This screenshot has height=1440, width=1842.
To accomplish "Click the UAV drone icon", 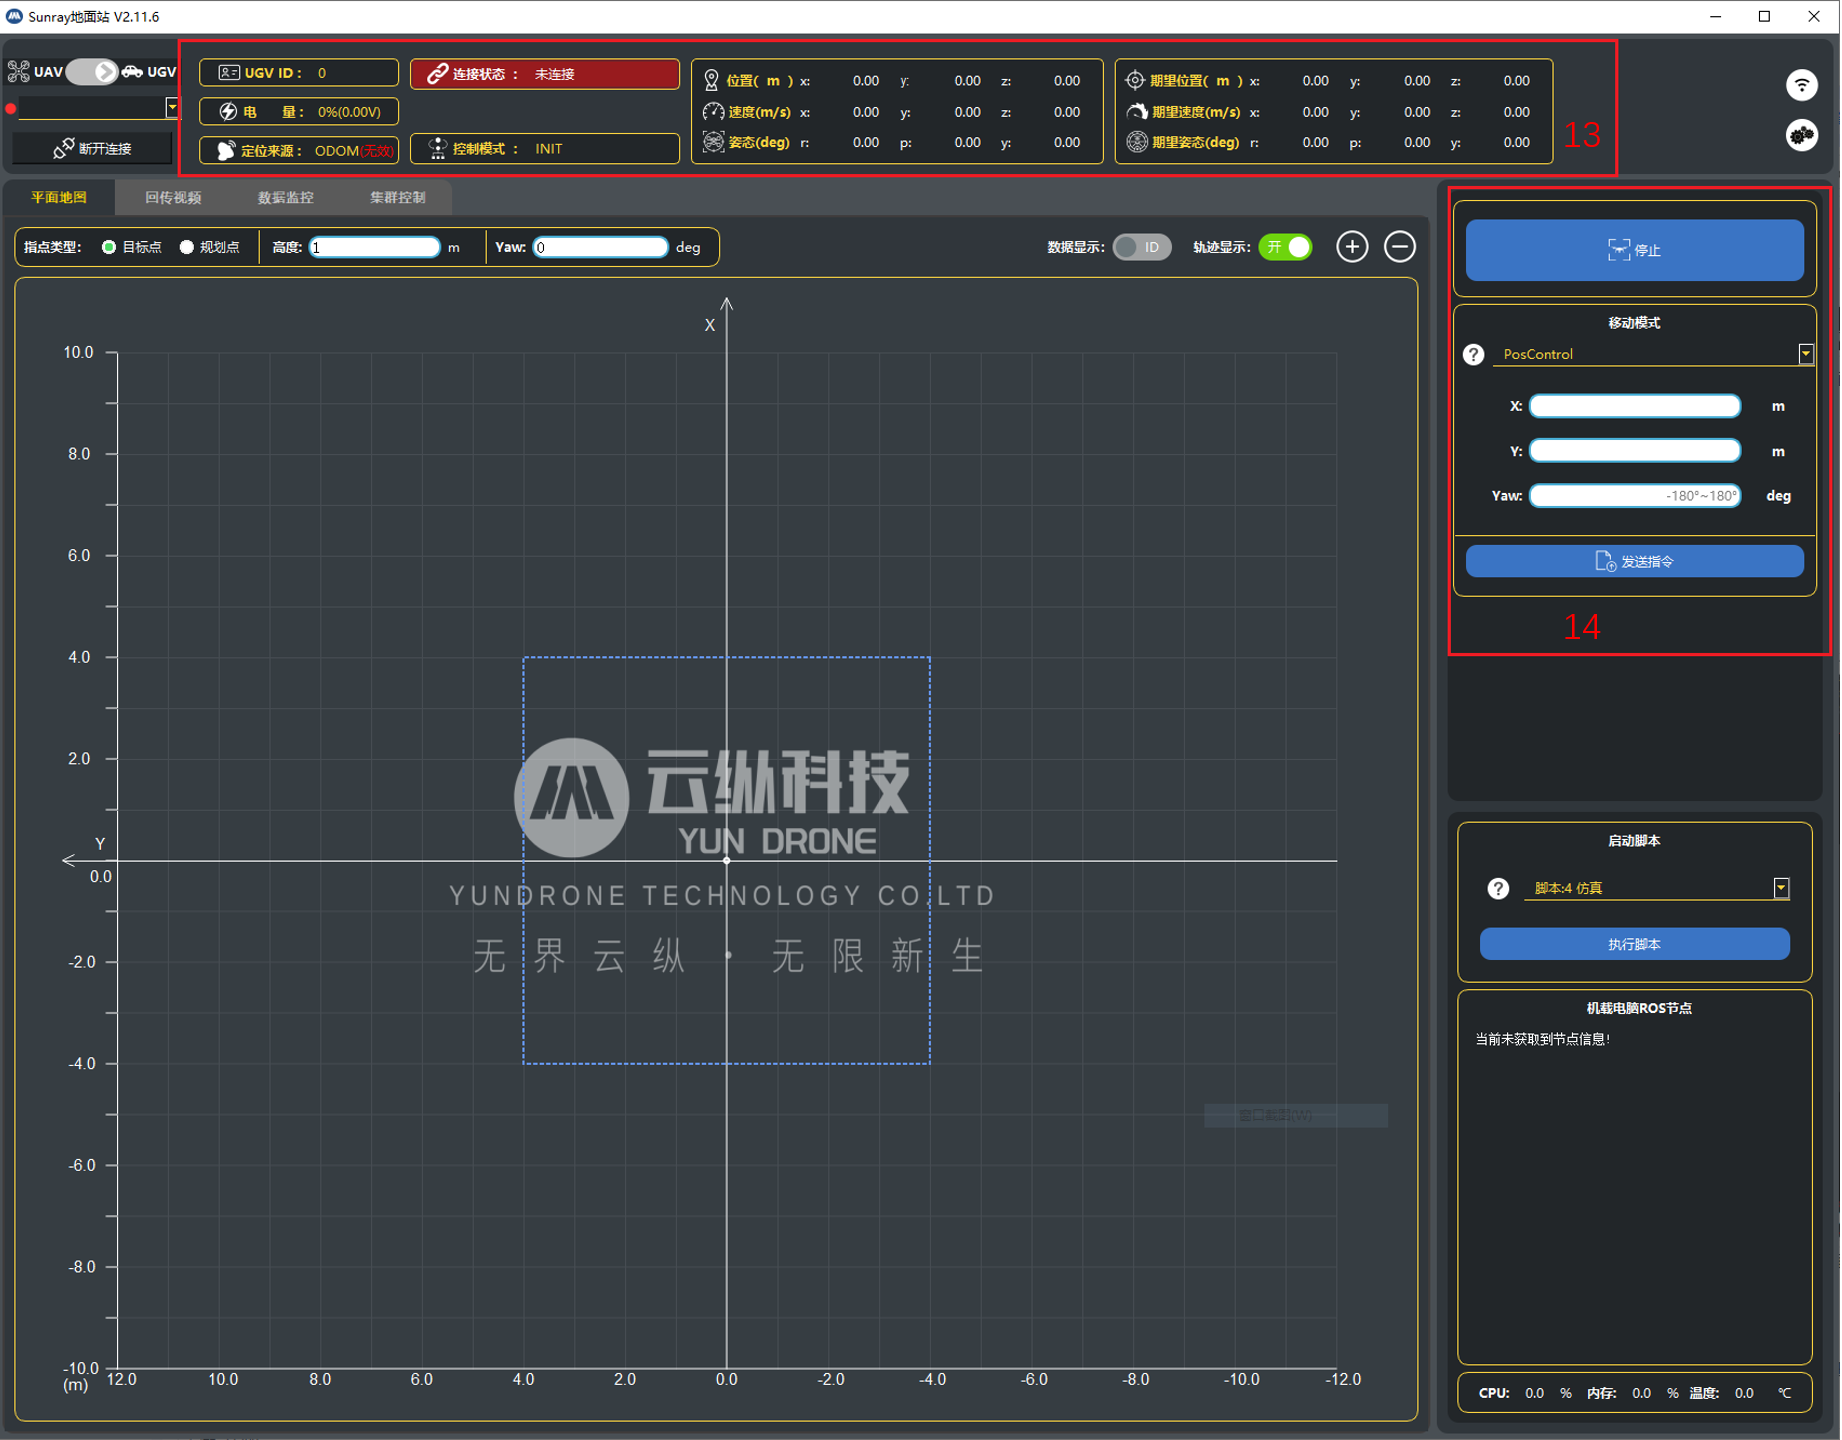I will [19, 72].
